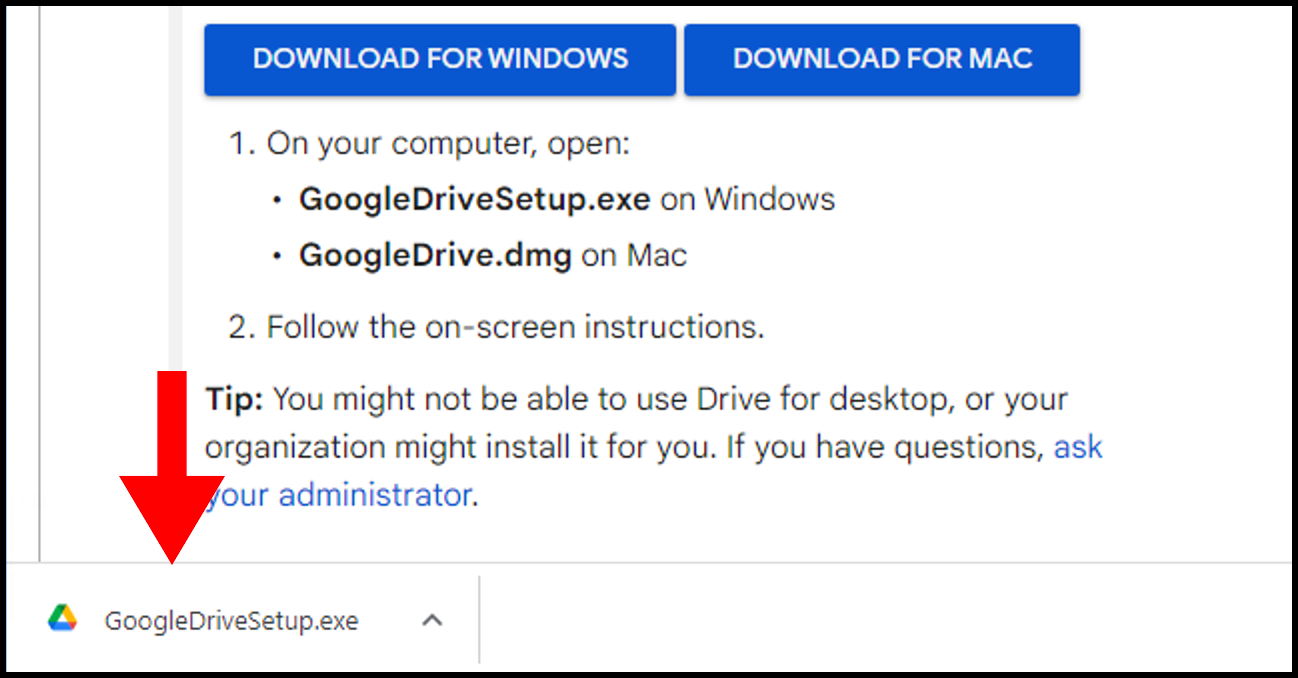Click the 'on Mac' text beside the dmg name
1298x678 pixels.
pos(634,255)
